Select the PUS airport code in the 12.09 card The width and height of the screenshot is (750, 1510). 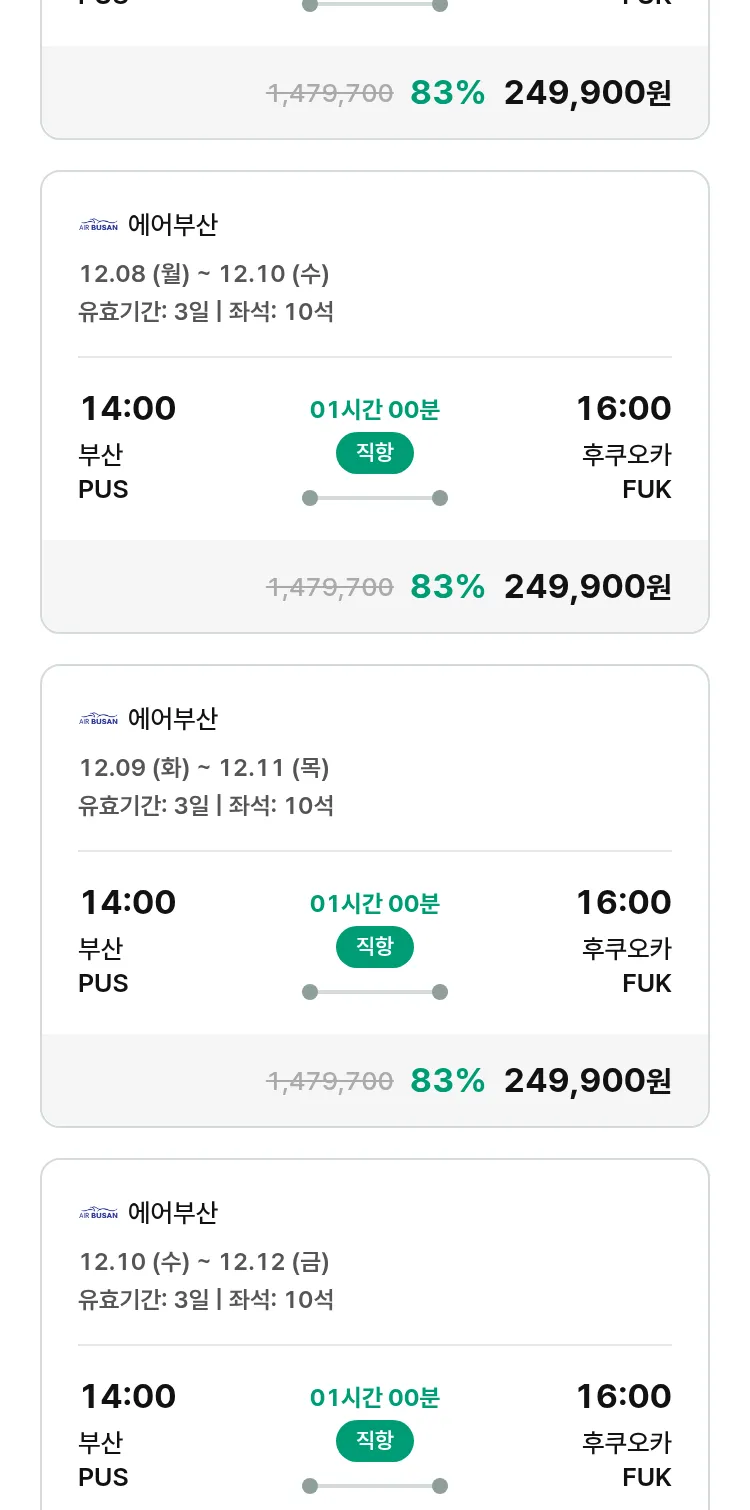(103, 983)
